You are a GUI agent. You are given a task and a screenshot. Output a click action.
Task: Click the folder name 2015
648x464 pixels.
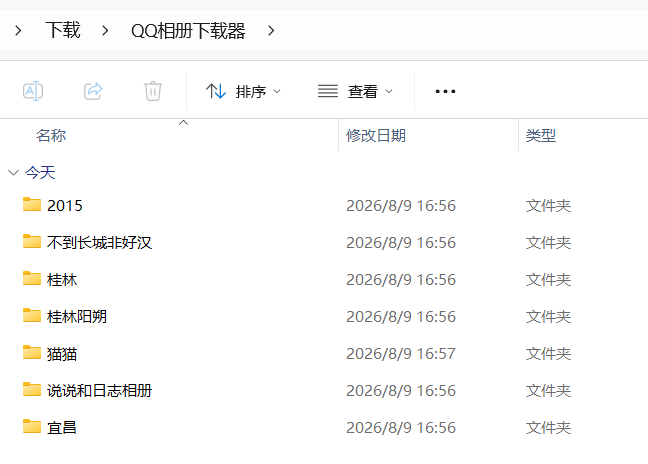click(65, 206)
